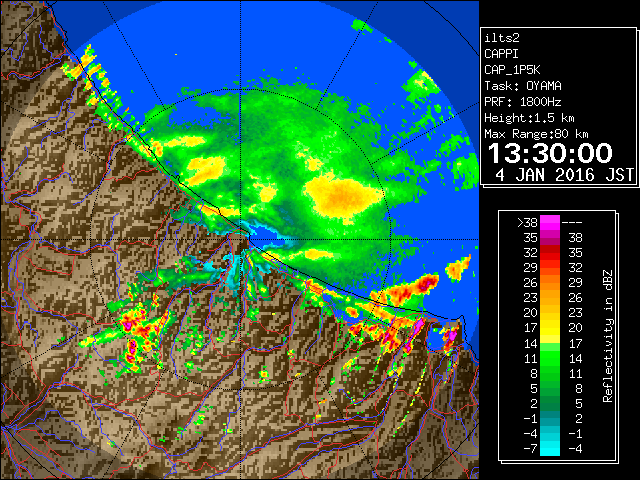Screen dimensions: 640x480
Task: Click the cyan -7 to -4 legend swatch
Action: (550, 448)
